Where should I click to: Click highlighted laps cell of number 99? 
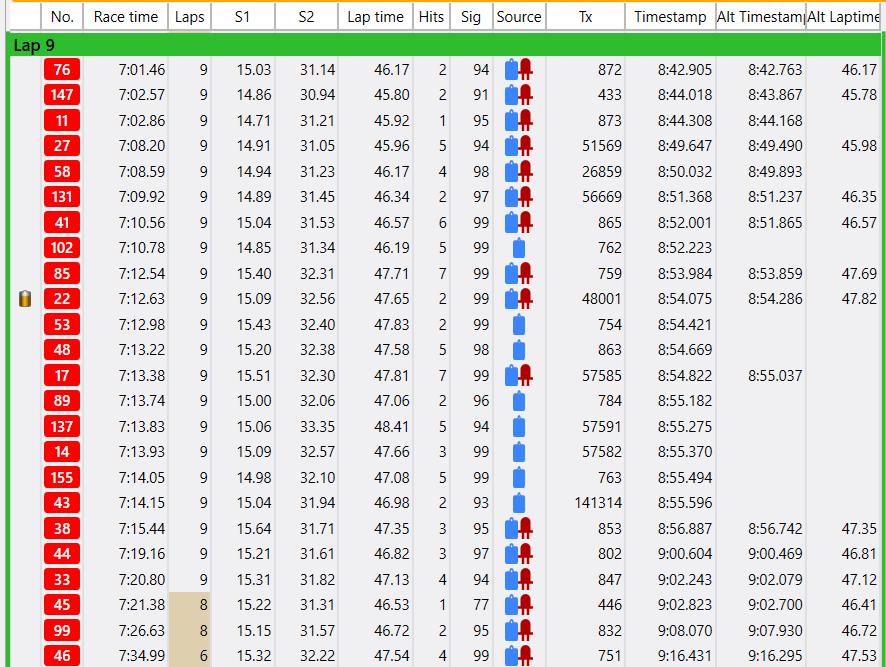190,630
